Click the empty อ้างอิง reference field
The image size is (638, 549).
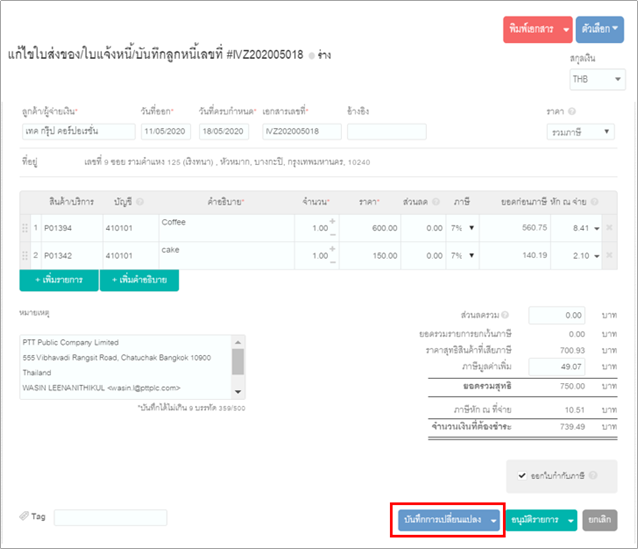pyautogui.click(x=387, y=131)
